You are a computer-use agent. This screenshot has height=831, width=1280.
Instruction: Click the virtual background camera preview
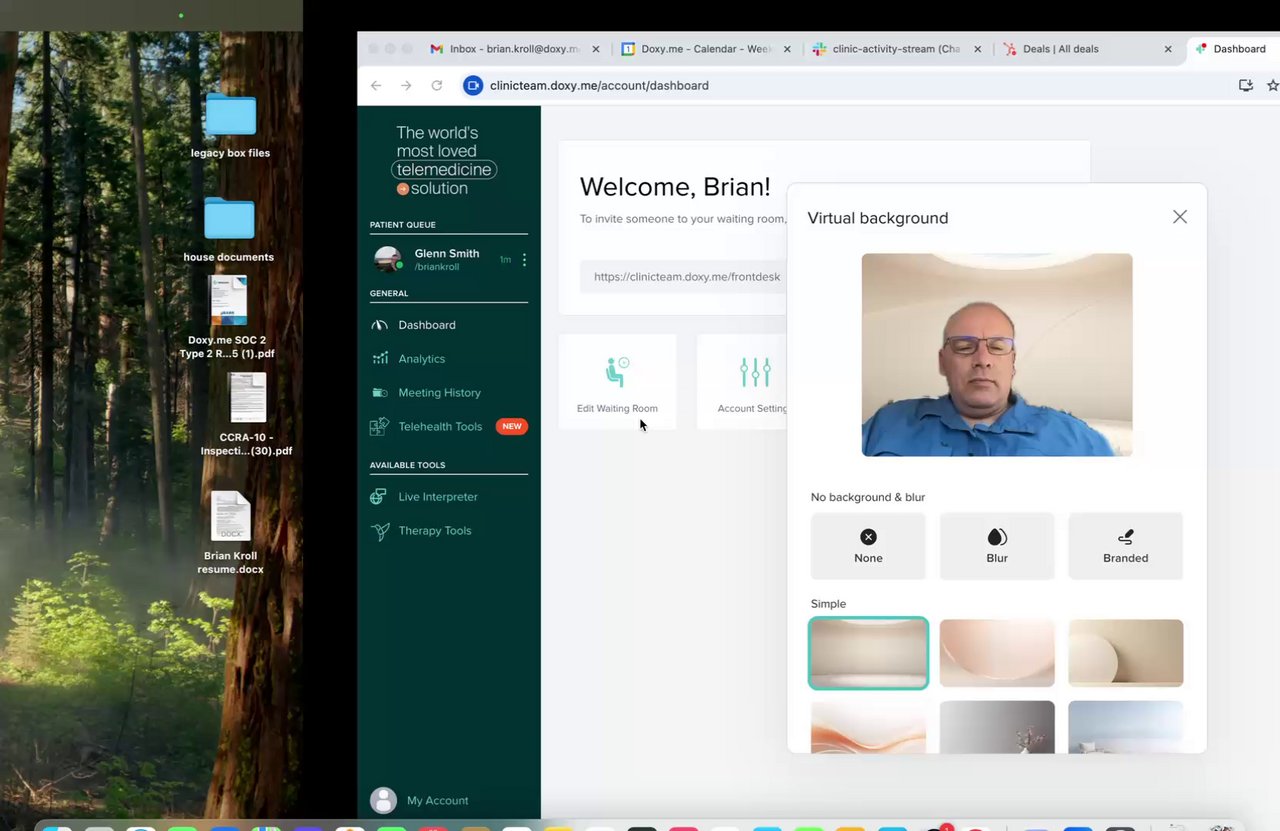click(997, 355)
